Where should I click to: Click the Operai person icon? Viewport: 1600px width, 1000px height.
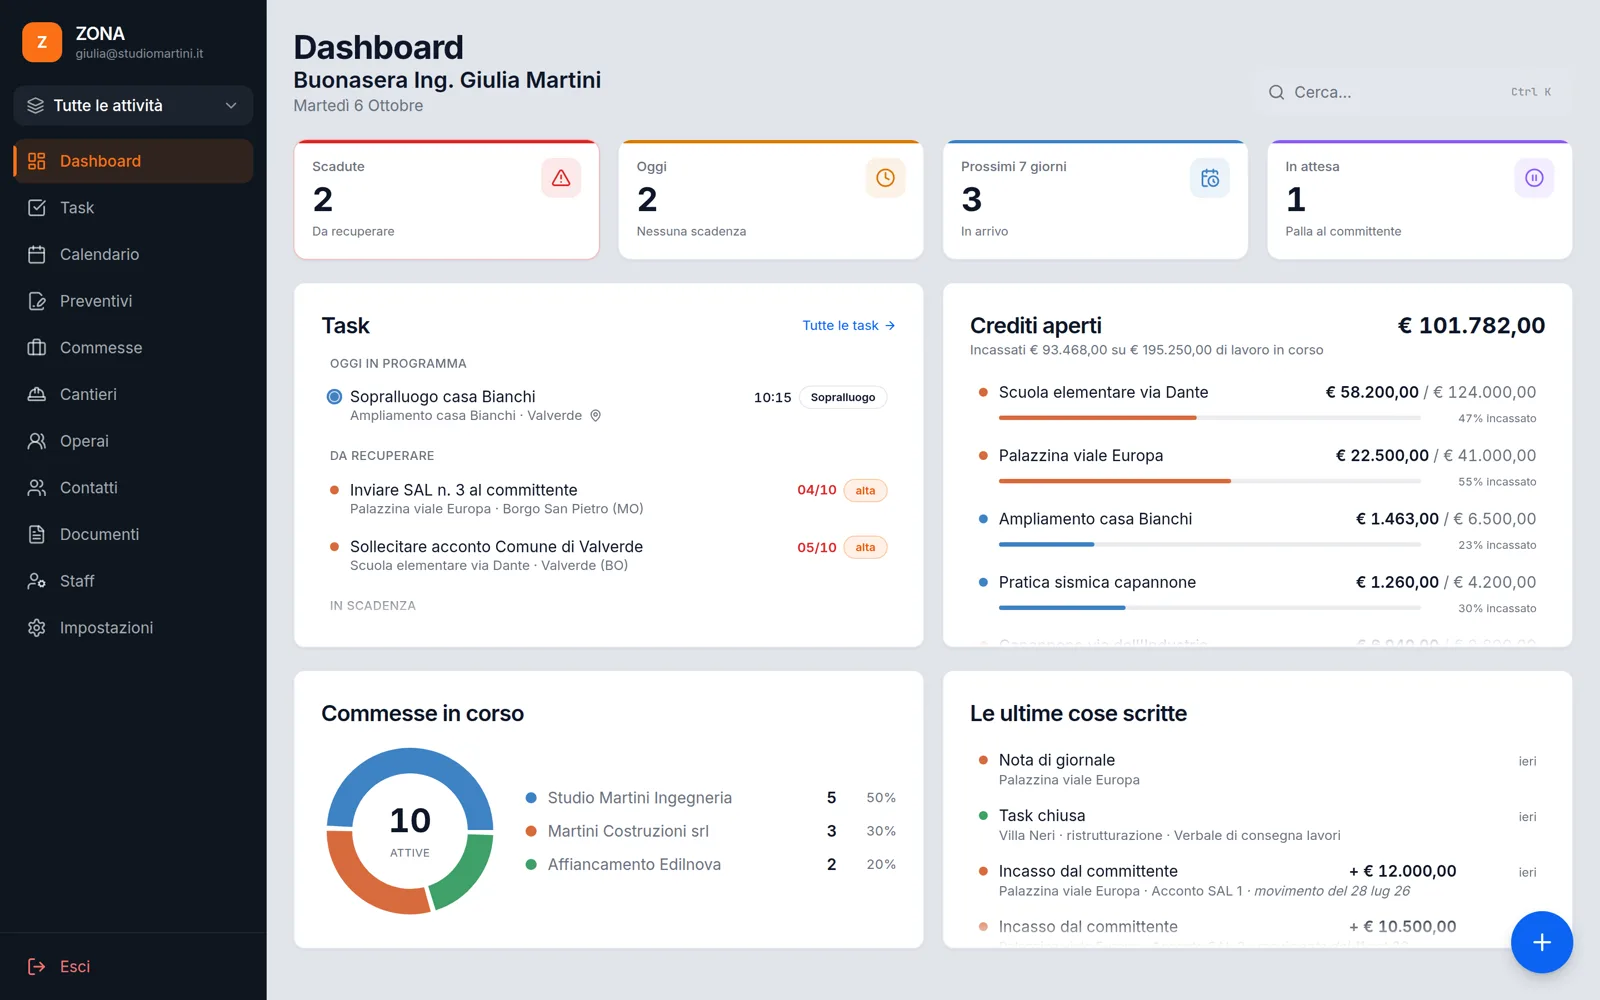37,441
